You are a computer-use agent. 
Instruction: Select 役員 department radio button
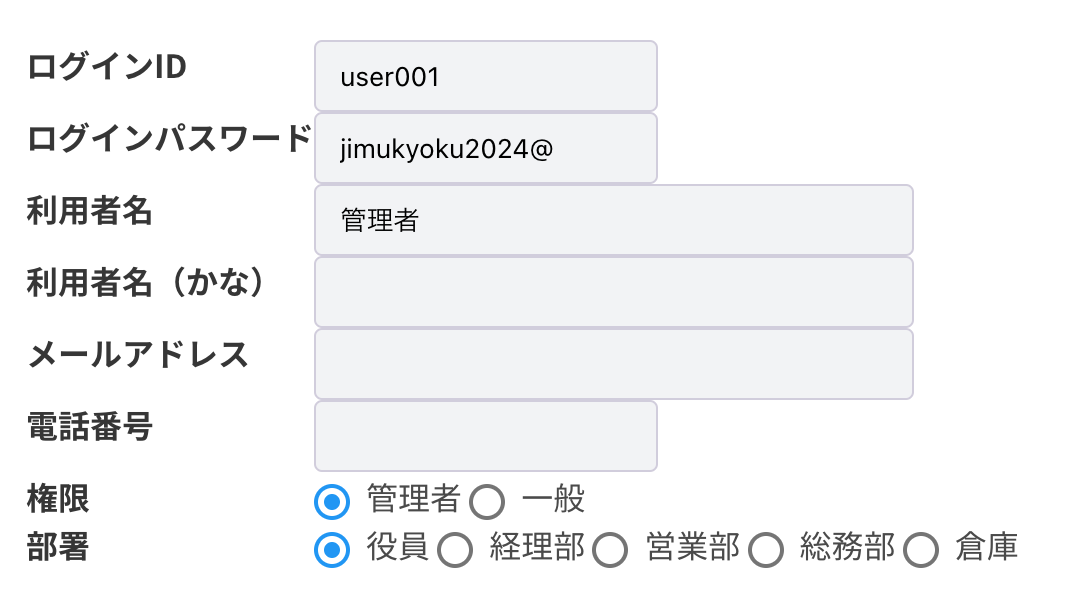tap(332, 549)
